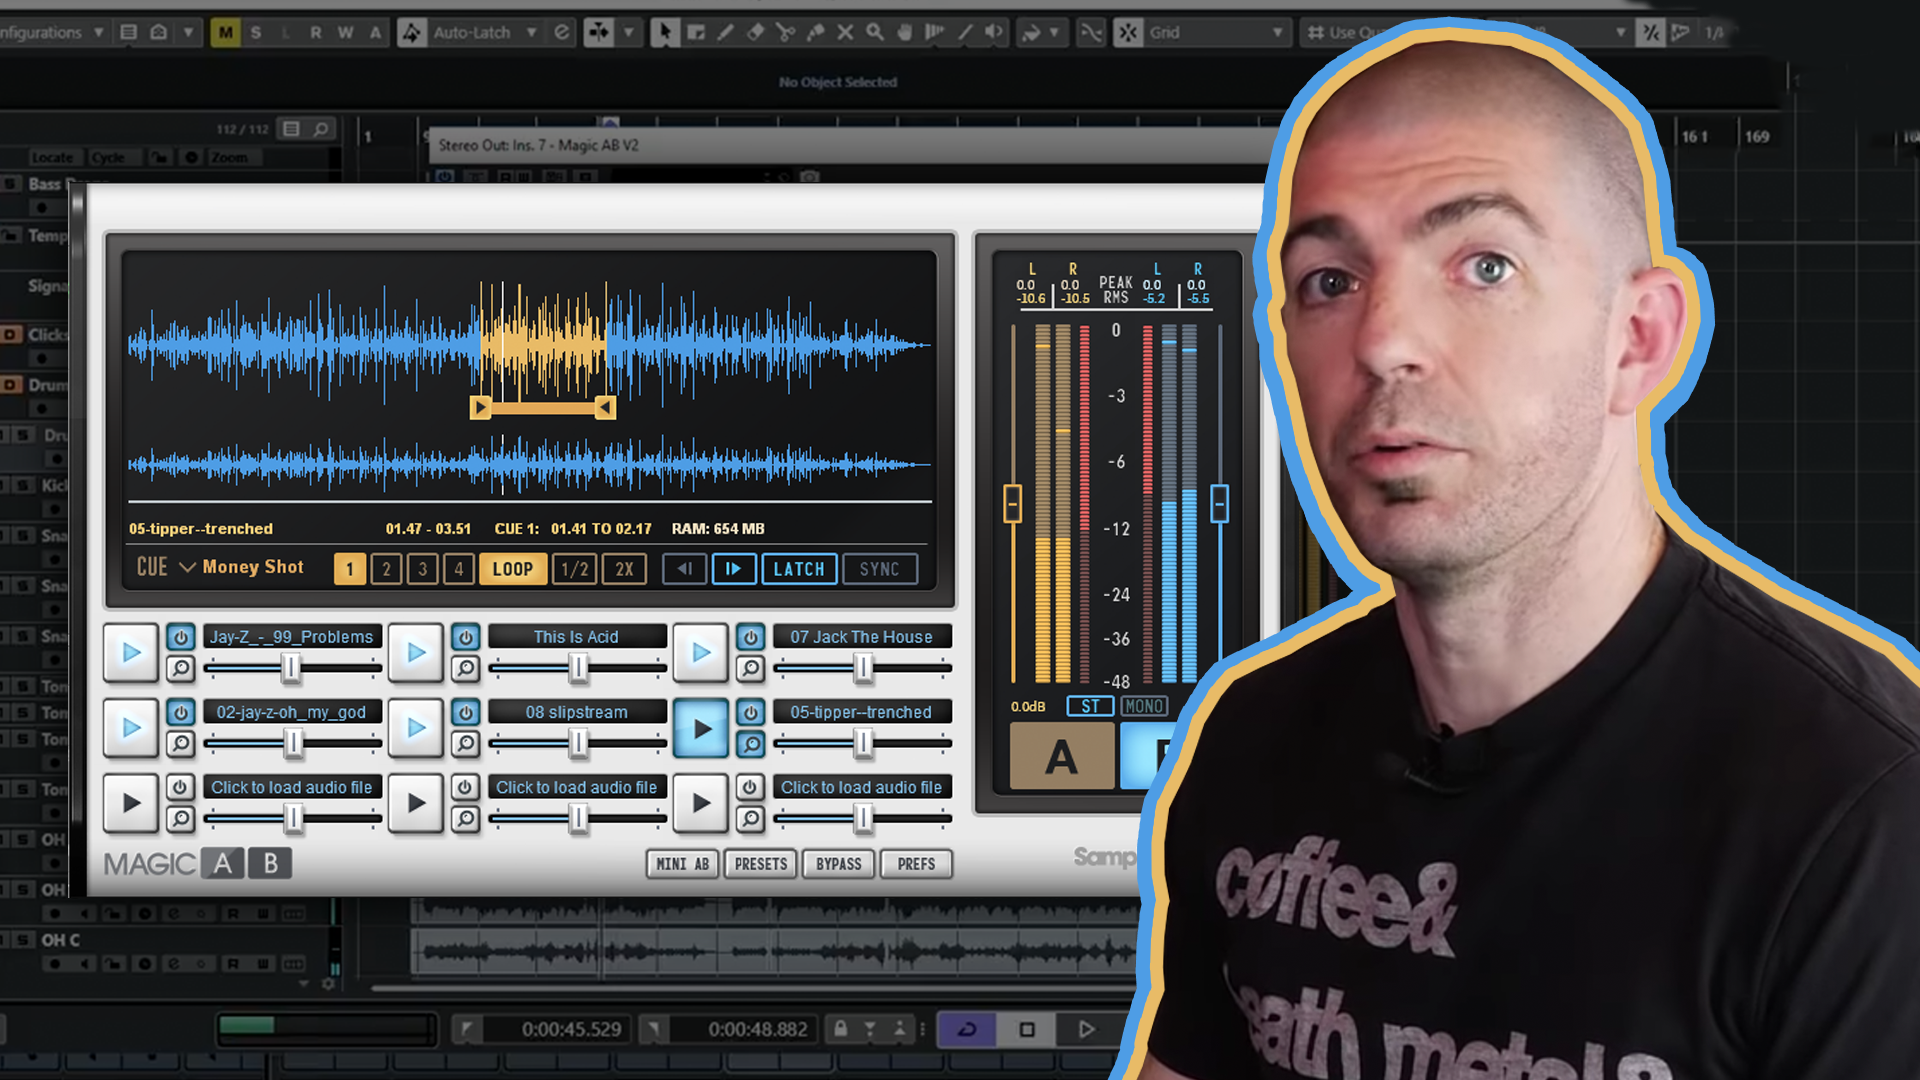Screen dimensions: 1920x1080
Task: Toggle power for This Is Acid slot
Action: click(465, 637)
